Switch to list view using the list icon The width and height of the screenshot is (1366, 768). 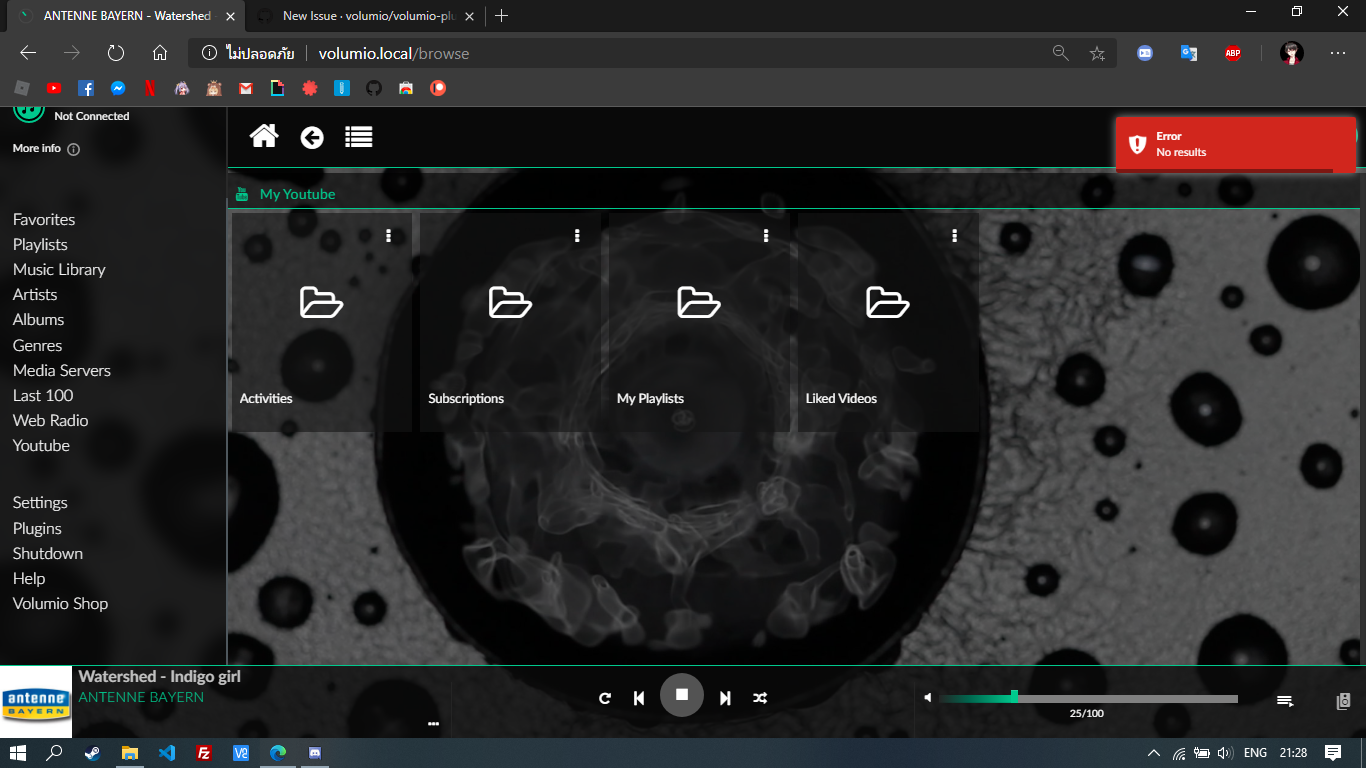pyautogui.click(x=359, y=137)
